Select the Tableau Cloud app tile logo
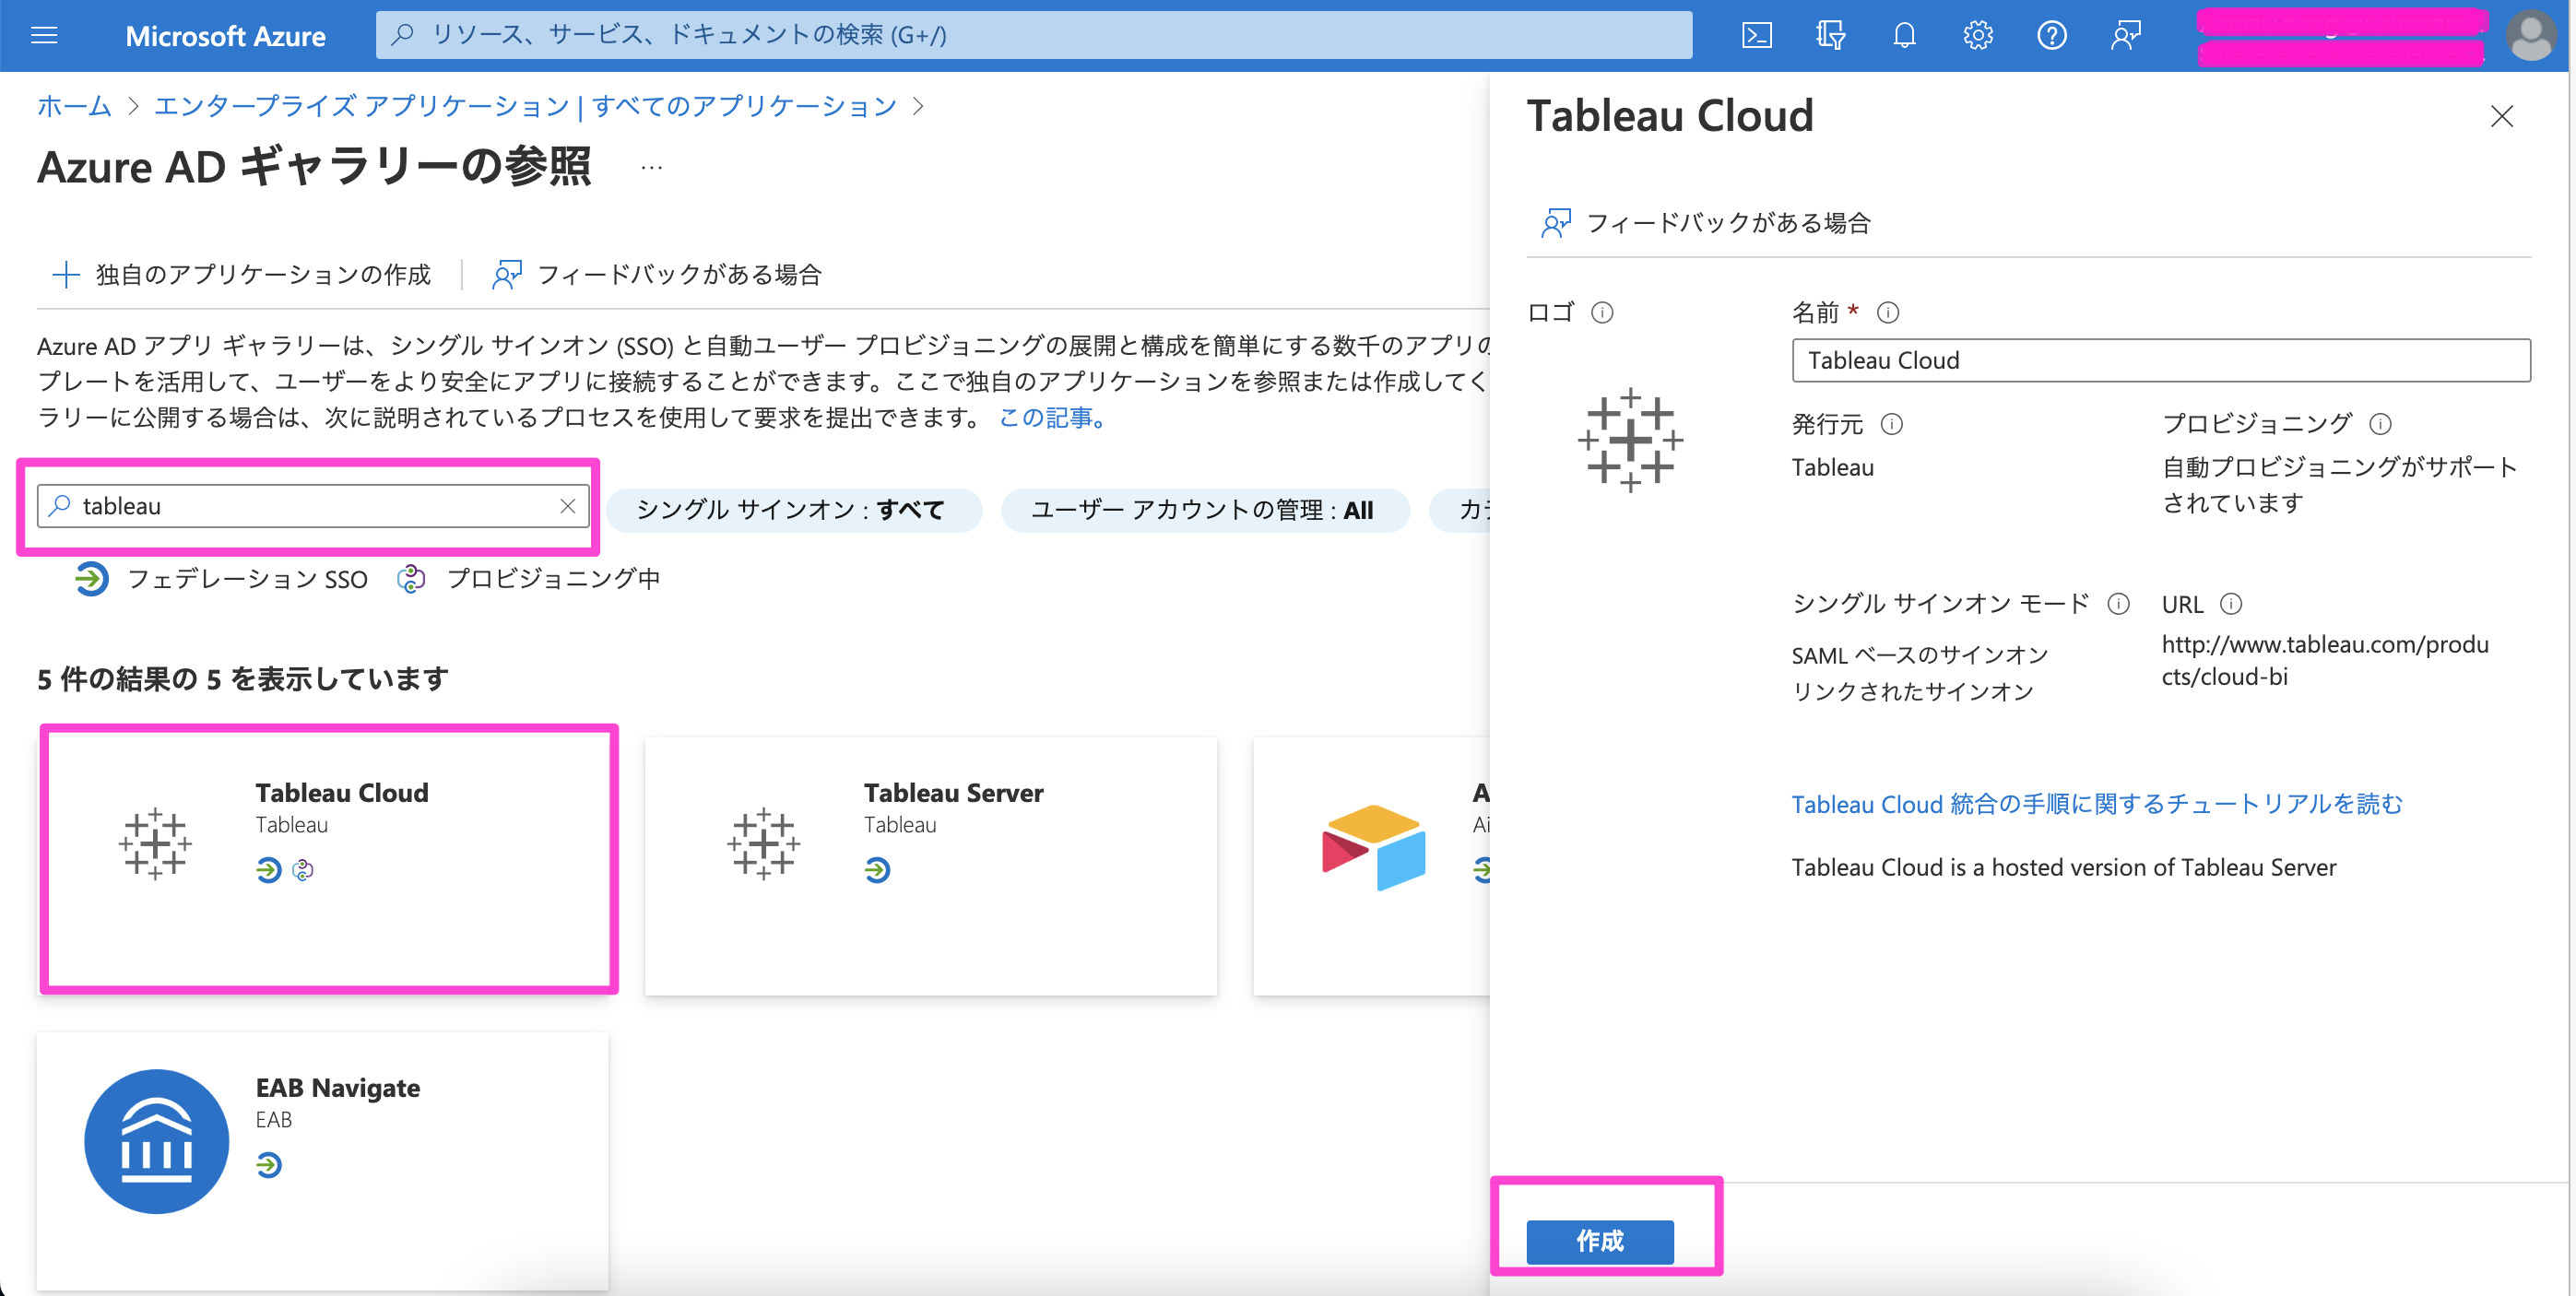Viewport: 2576px width, 1296px height. click(x=155, y=843)
